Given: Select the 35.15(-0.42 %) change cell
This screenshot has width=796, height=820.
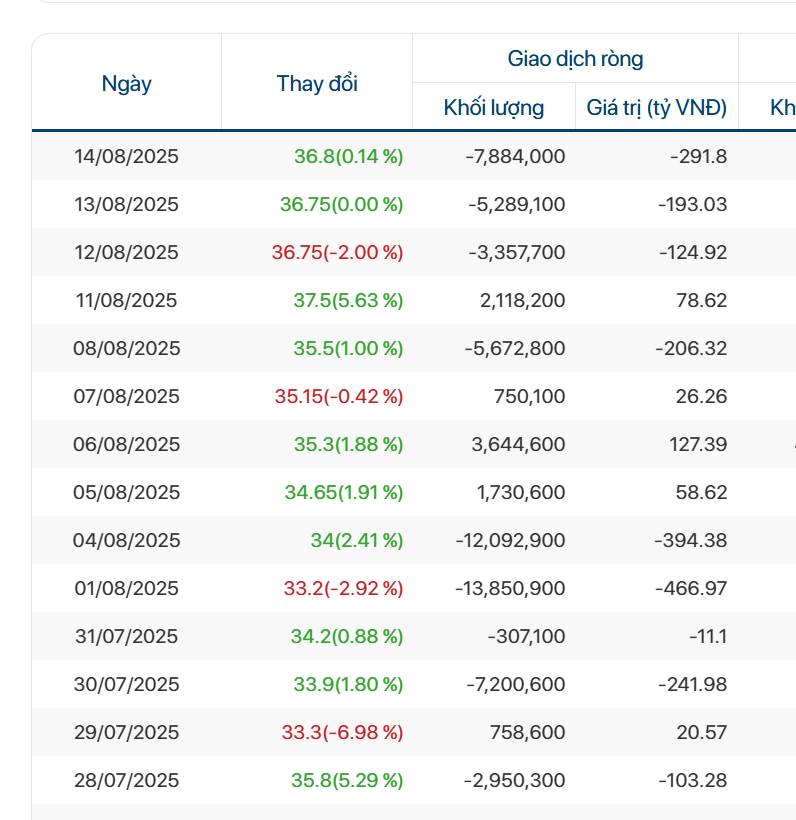Looking at the screenshot, I should pyautogui.click(x=339, y=396).
